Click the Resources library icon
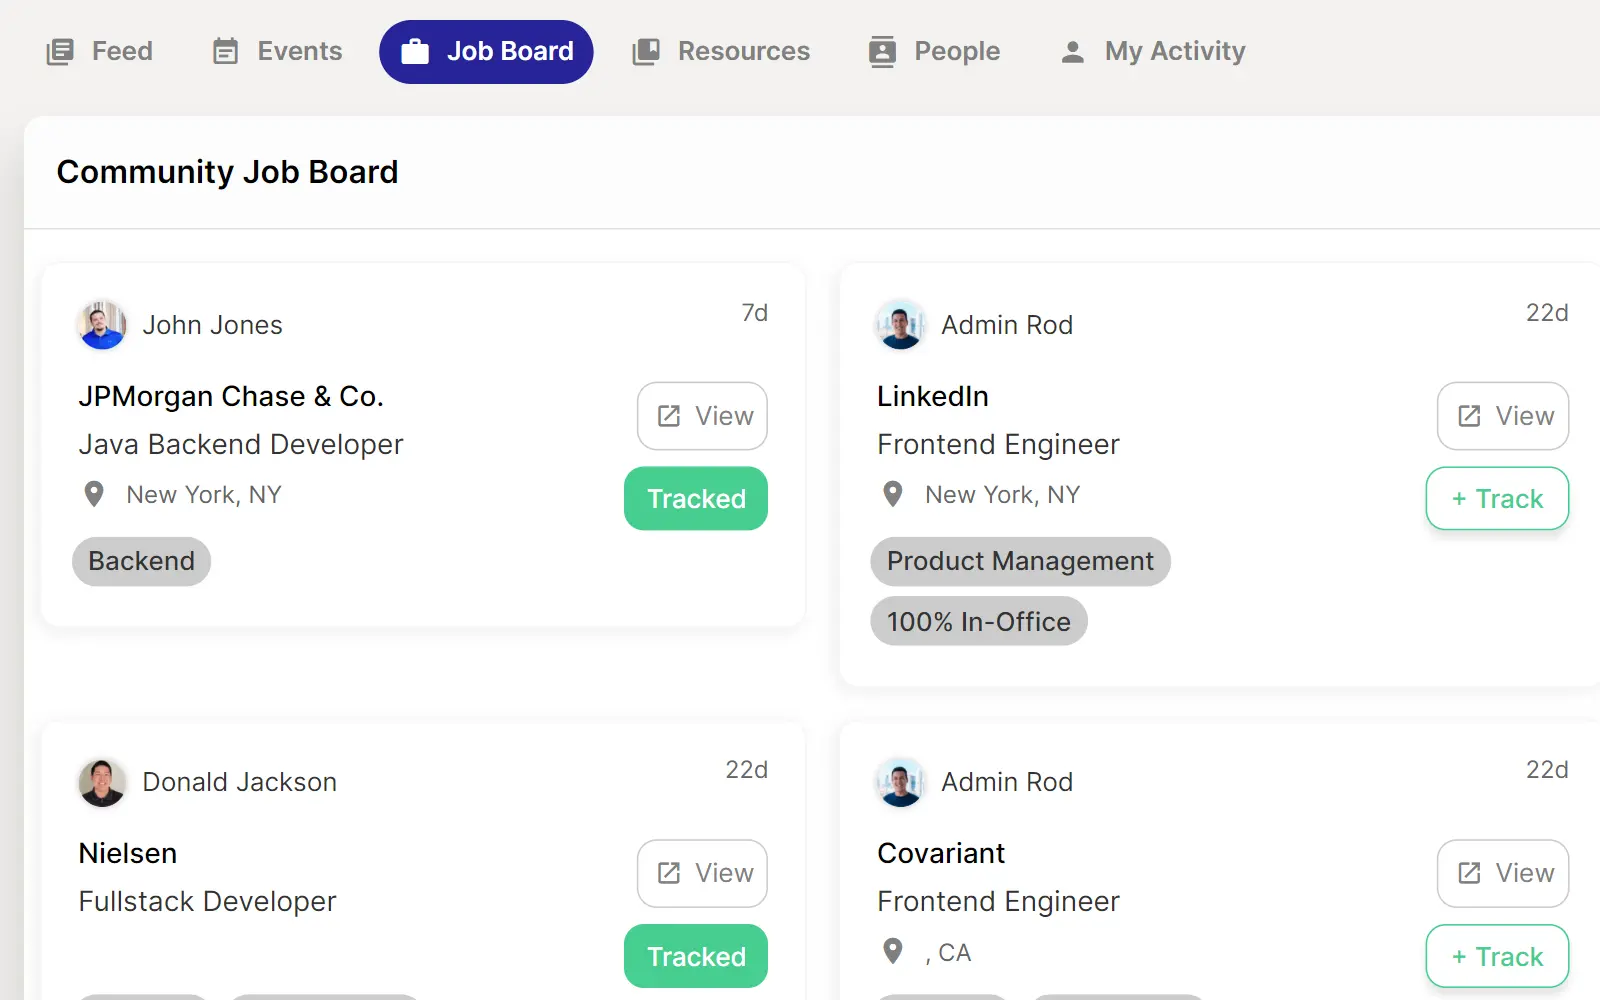The image size is (1600, 1000). tap(646, 51)
